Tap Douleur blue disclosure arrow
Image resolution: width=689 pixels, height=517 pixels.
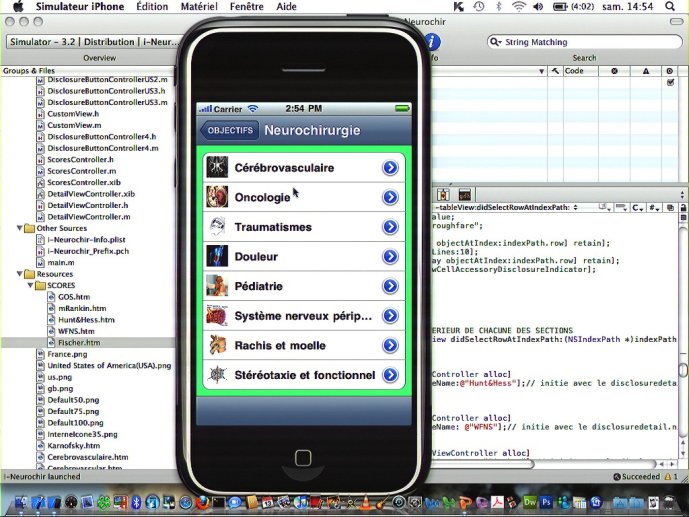pos(390,257)
